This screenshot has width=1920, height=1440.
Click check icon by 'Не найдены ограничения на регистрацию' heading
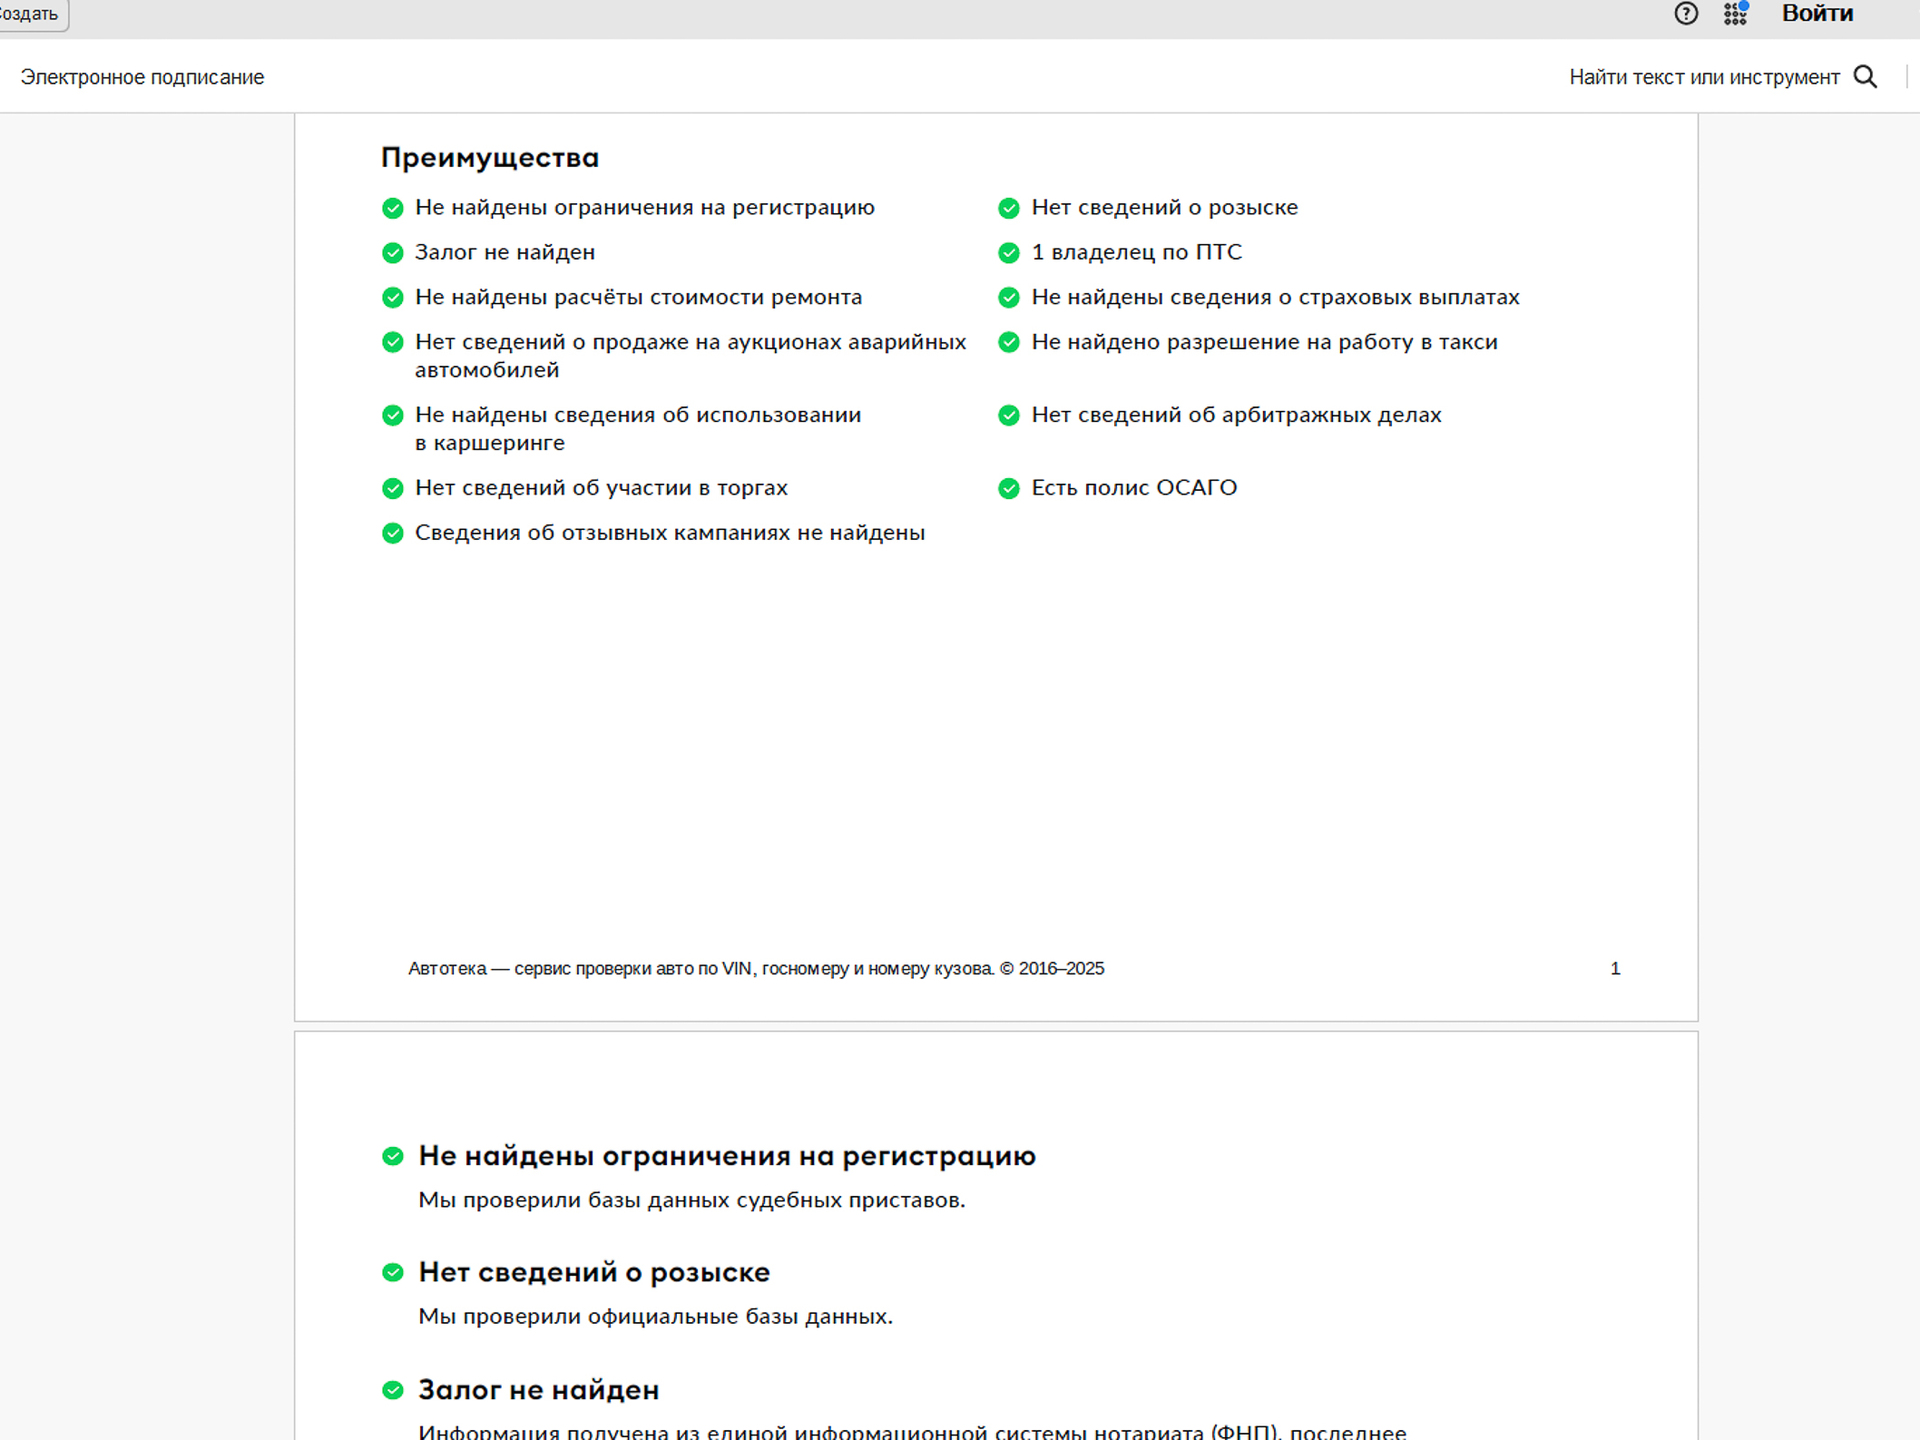click(x=393, y=1156)
